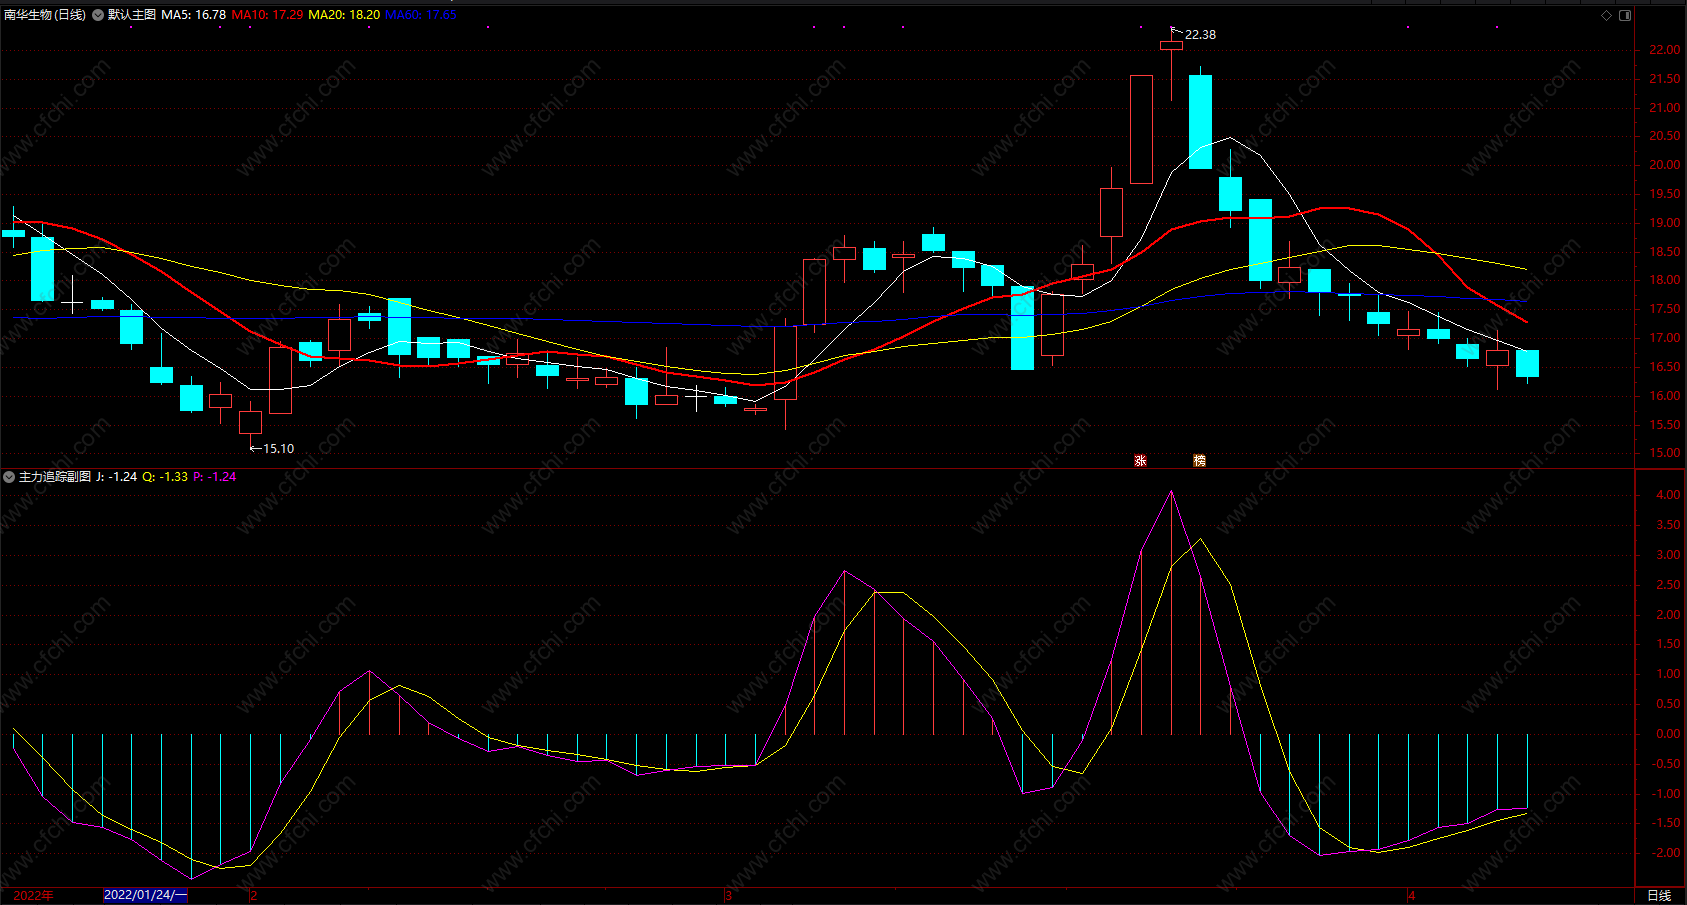Viewport: 1687px width, 905px height.
Task: Click the 默认主图 indicator name
Action: [132, 15]
